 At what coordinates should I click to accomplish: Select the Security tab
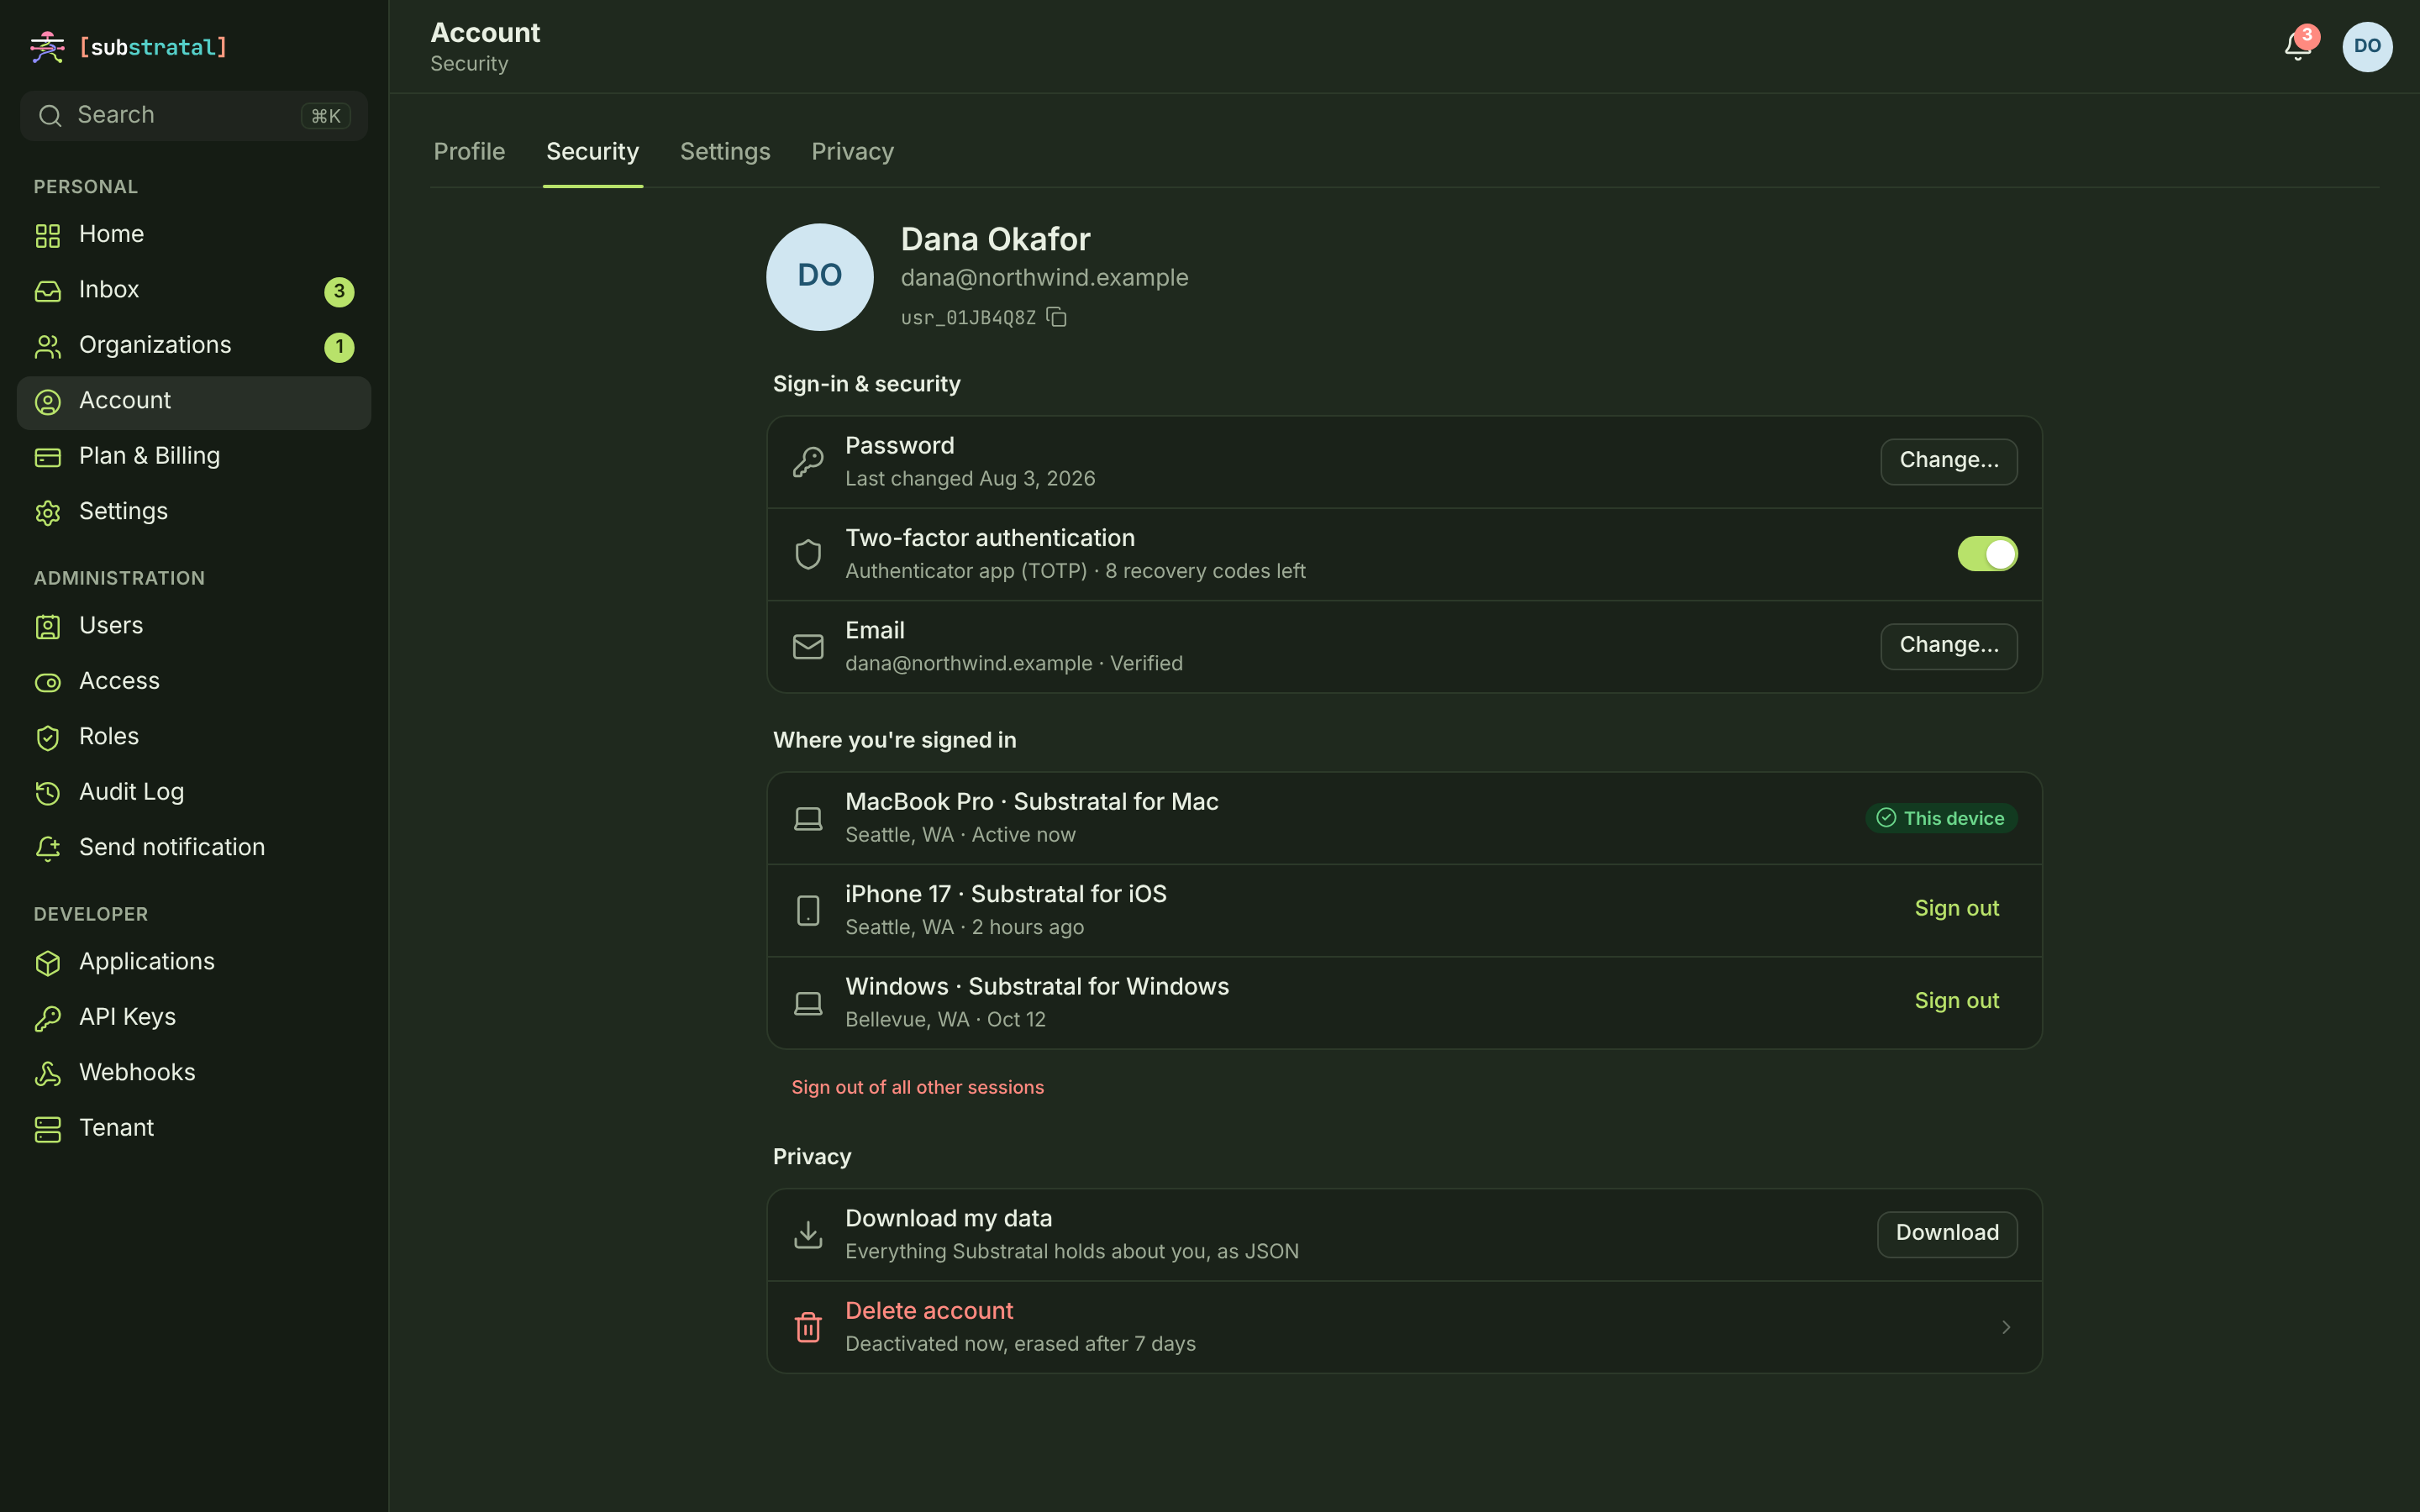point(592,152)
